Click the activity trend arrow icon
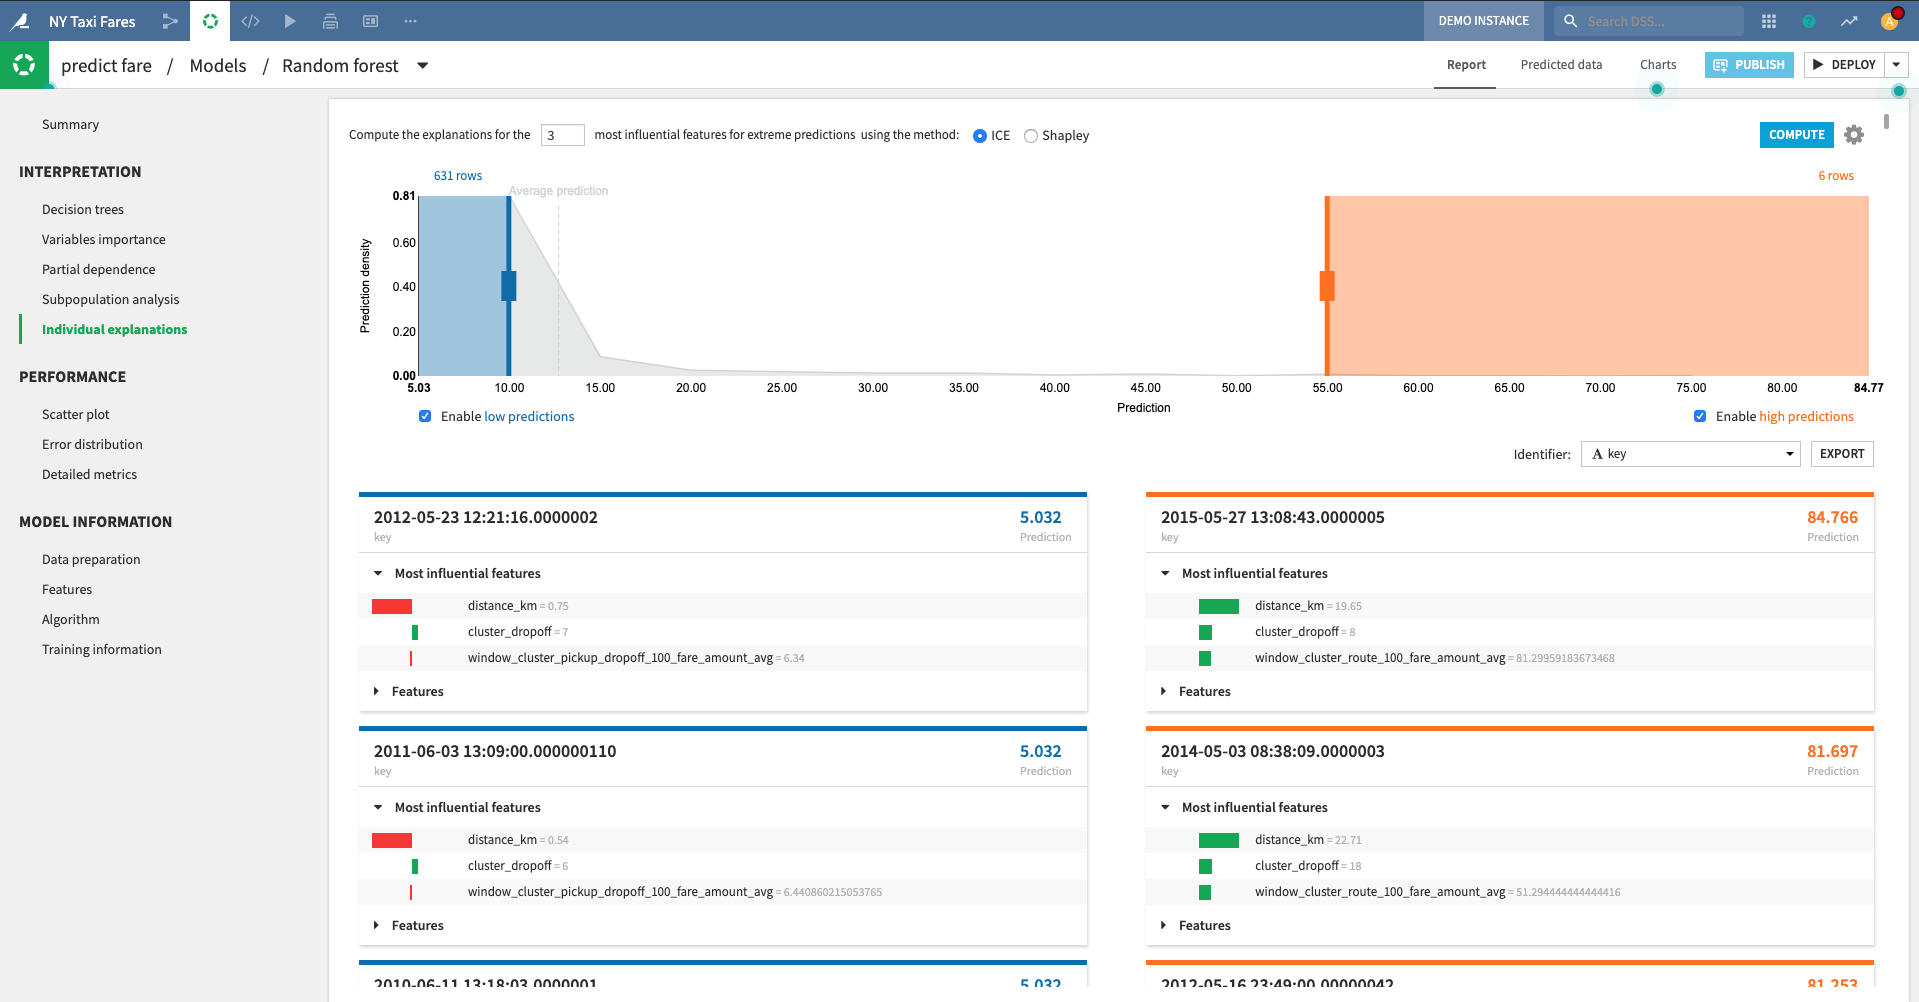 coord(1849,21)
